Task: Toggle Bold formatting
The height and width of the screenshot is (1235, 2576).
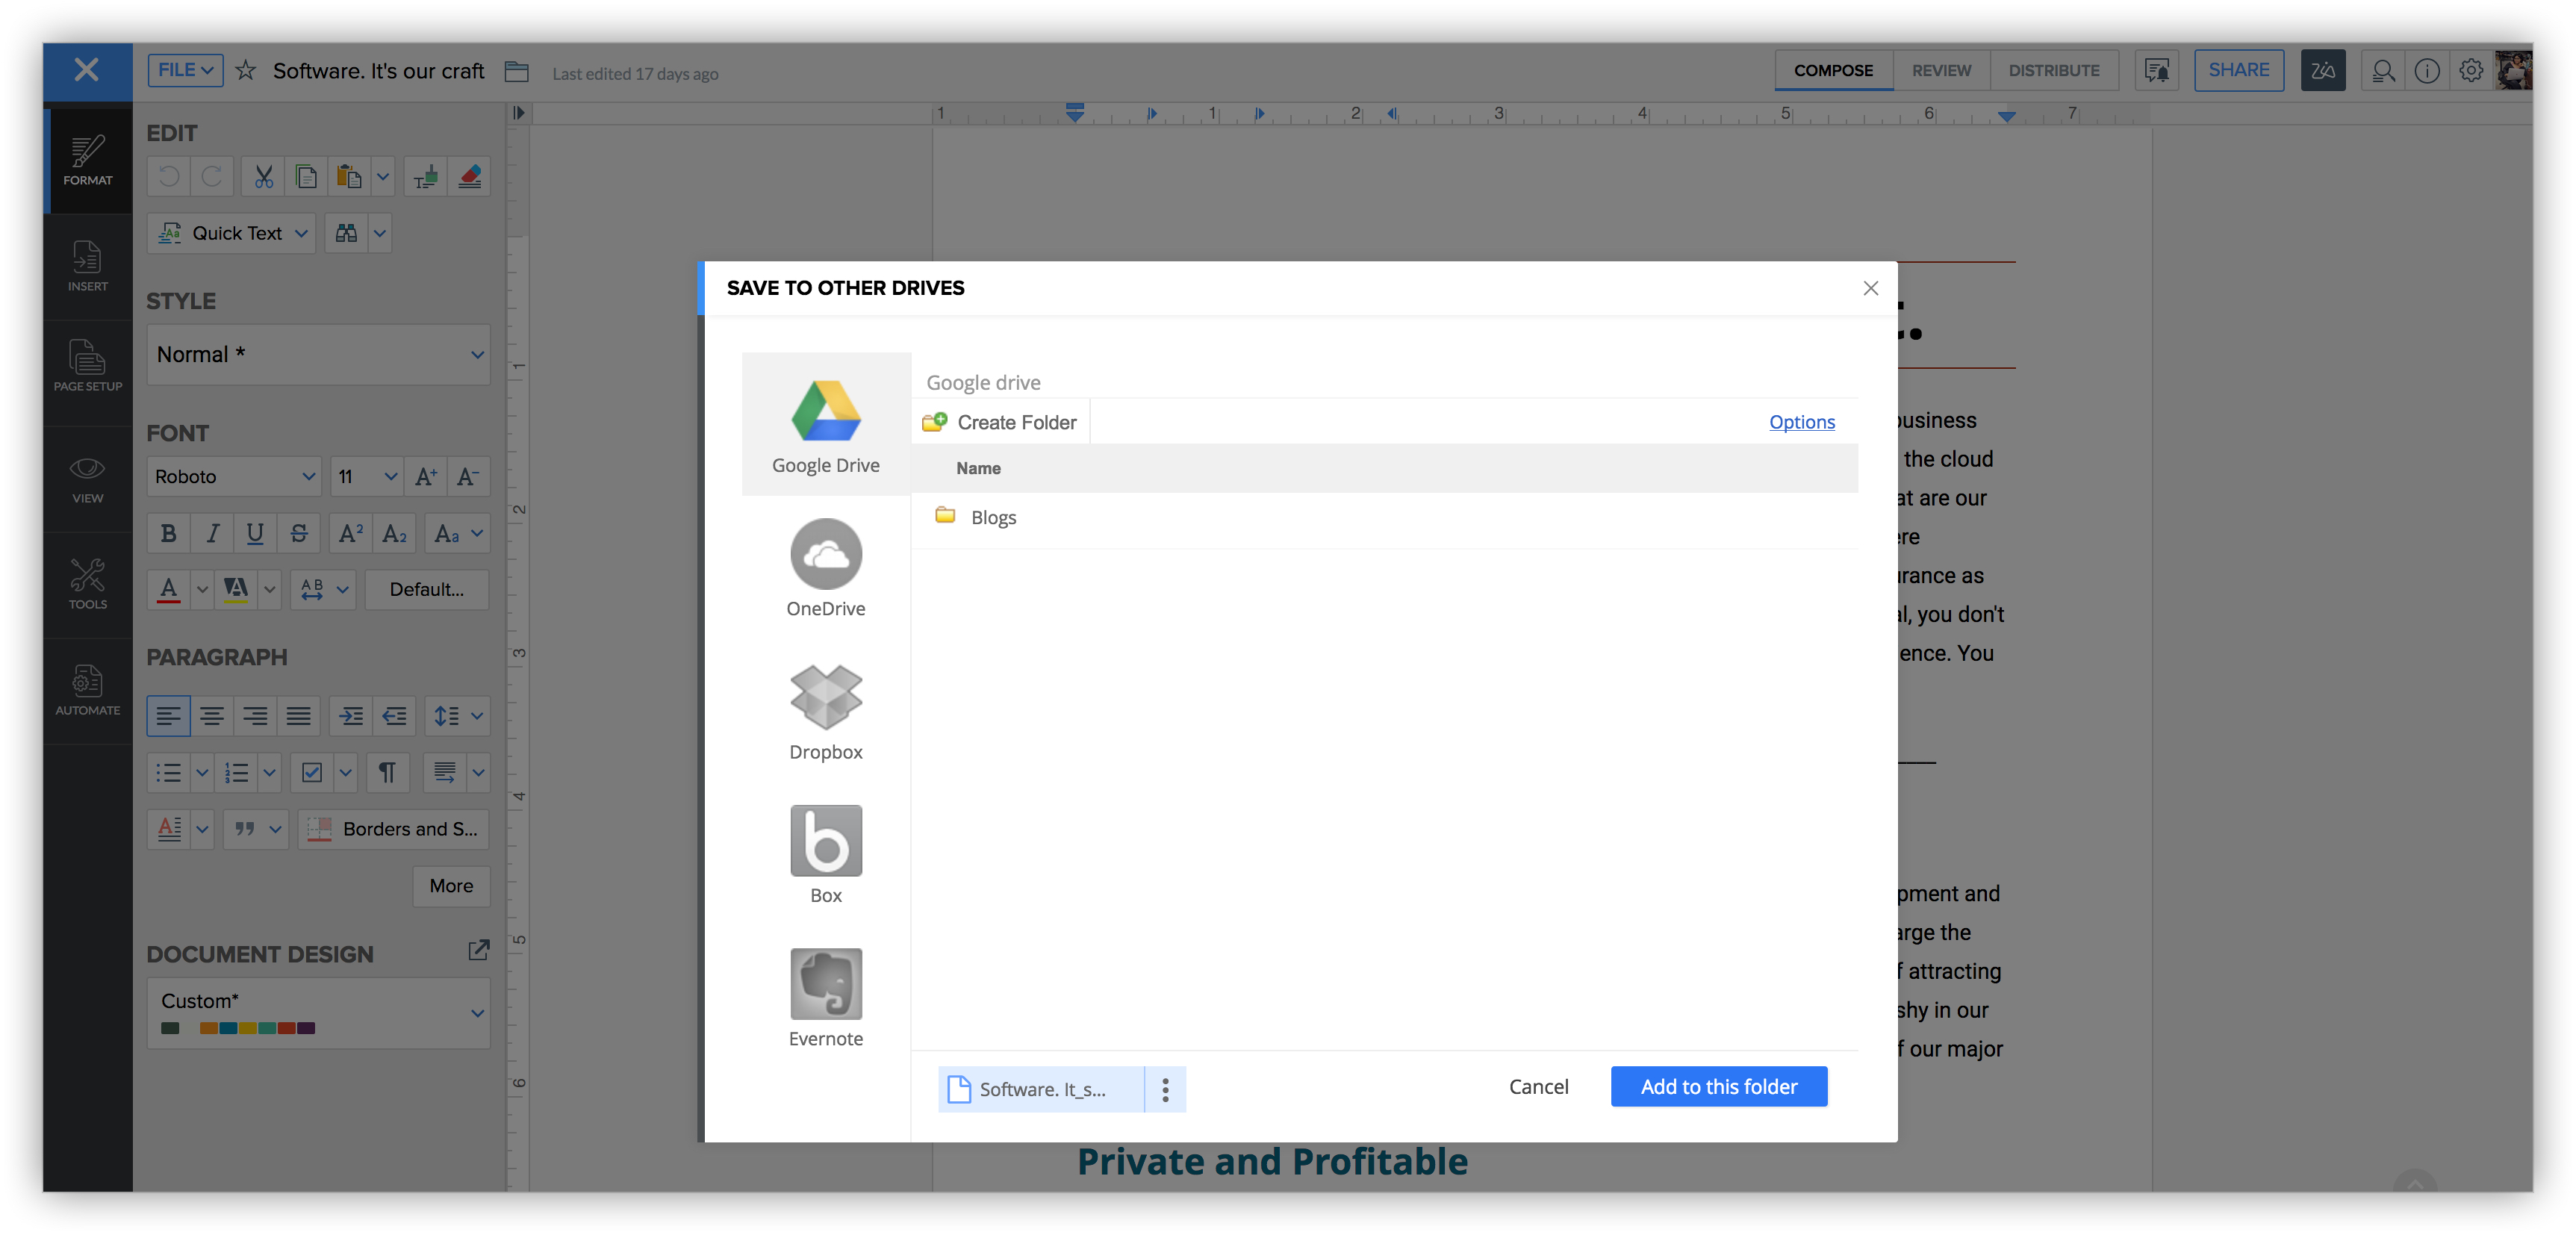Action: pyautogui.click(x=168, y=534)
